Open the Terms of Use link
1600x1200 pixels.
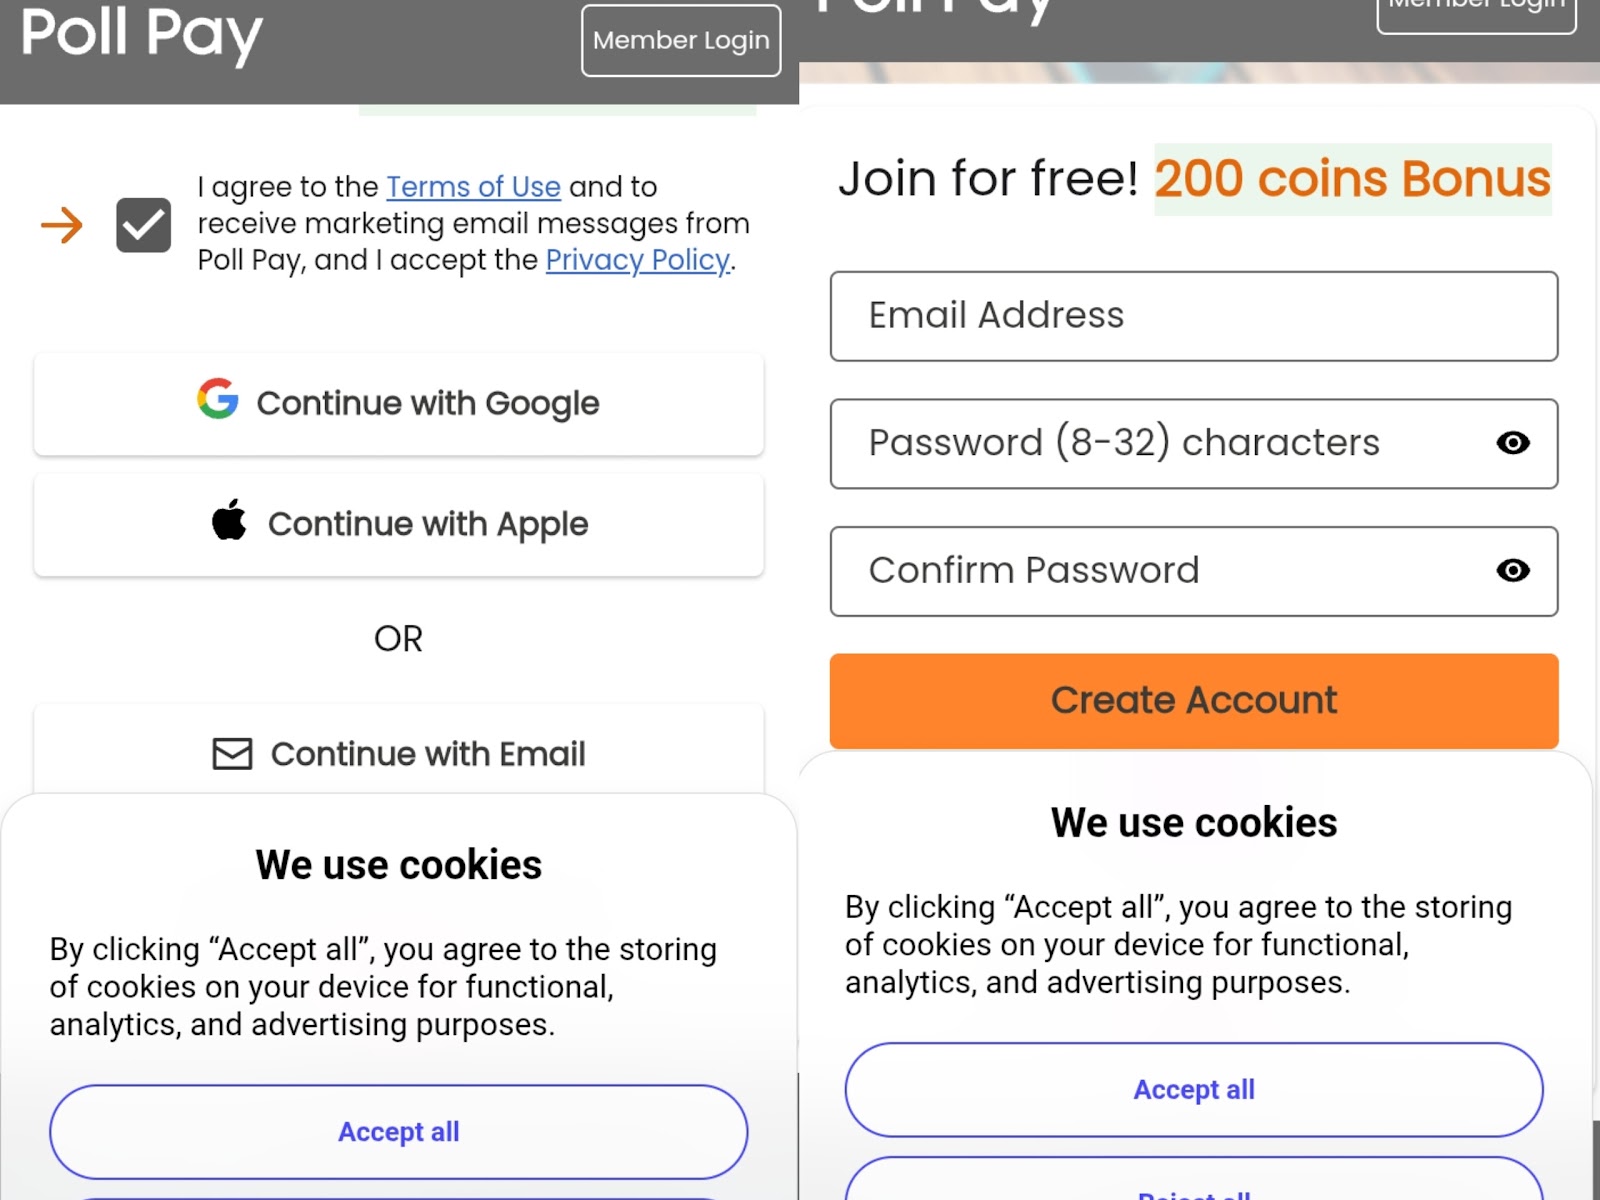click(x=473, y=187)
